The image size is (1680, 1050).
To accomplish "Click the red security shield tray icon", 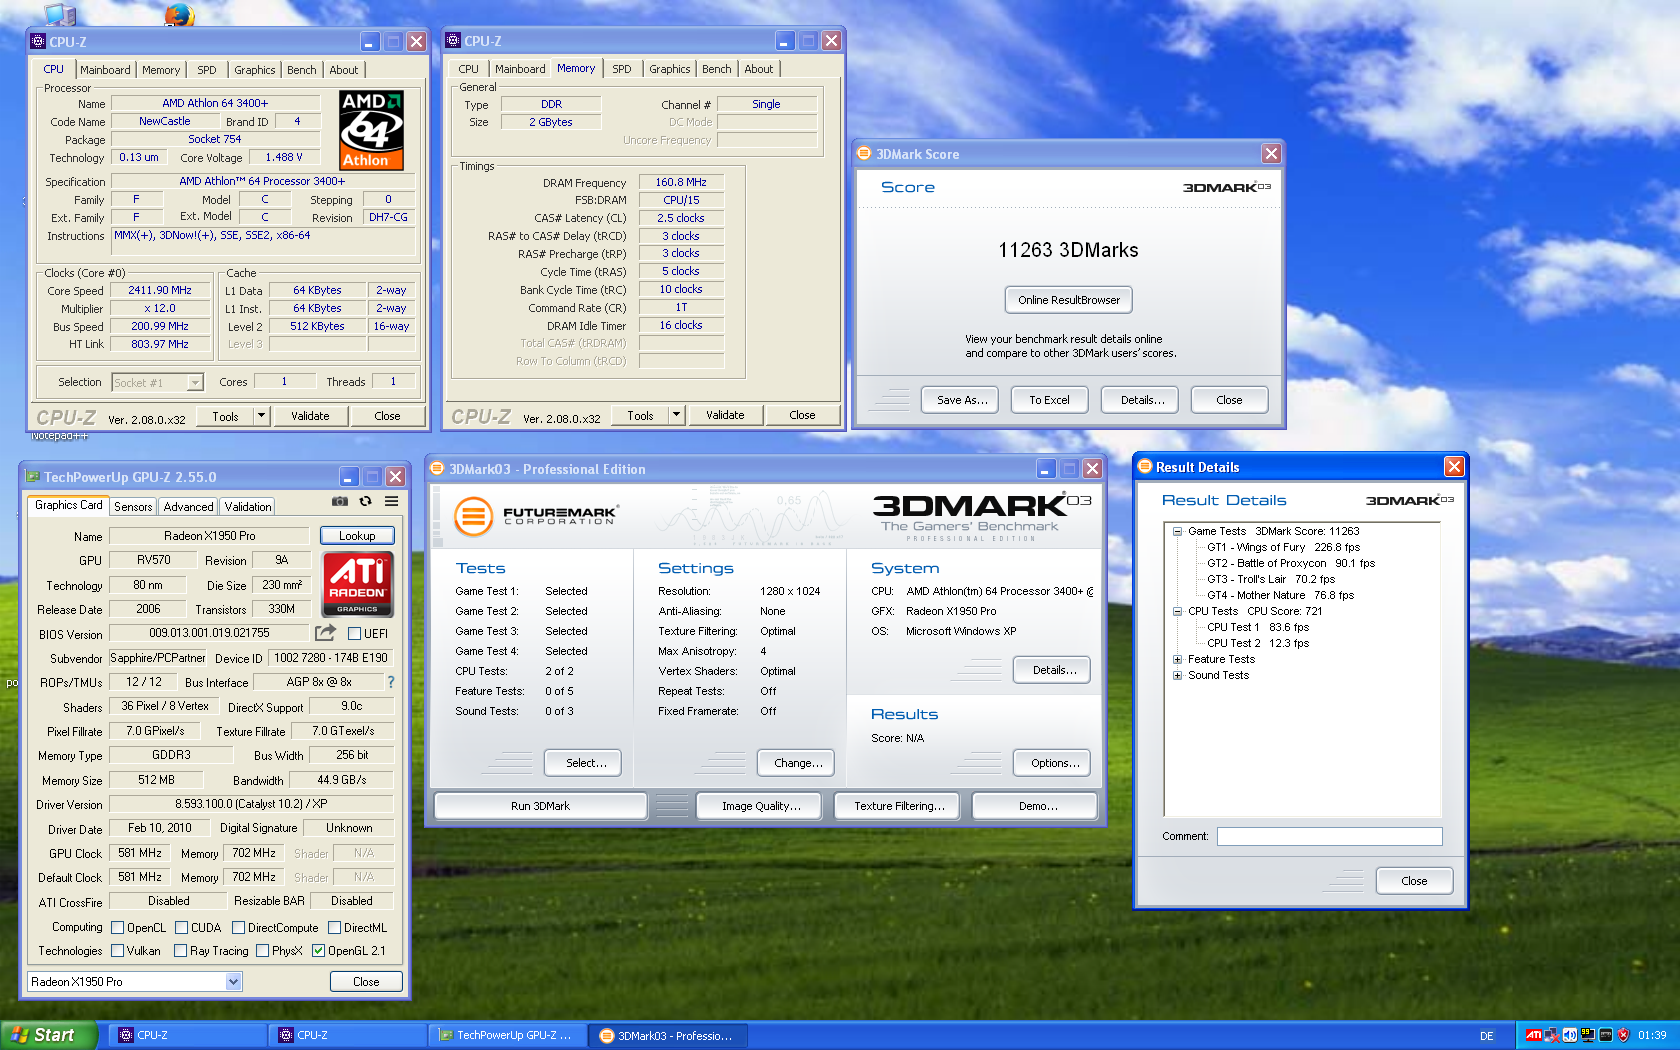I will [x=1623, y=1035].
